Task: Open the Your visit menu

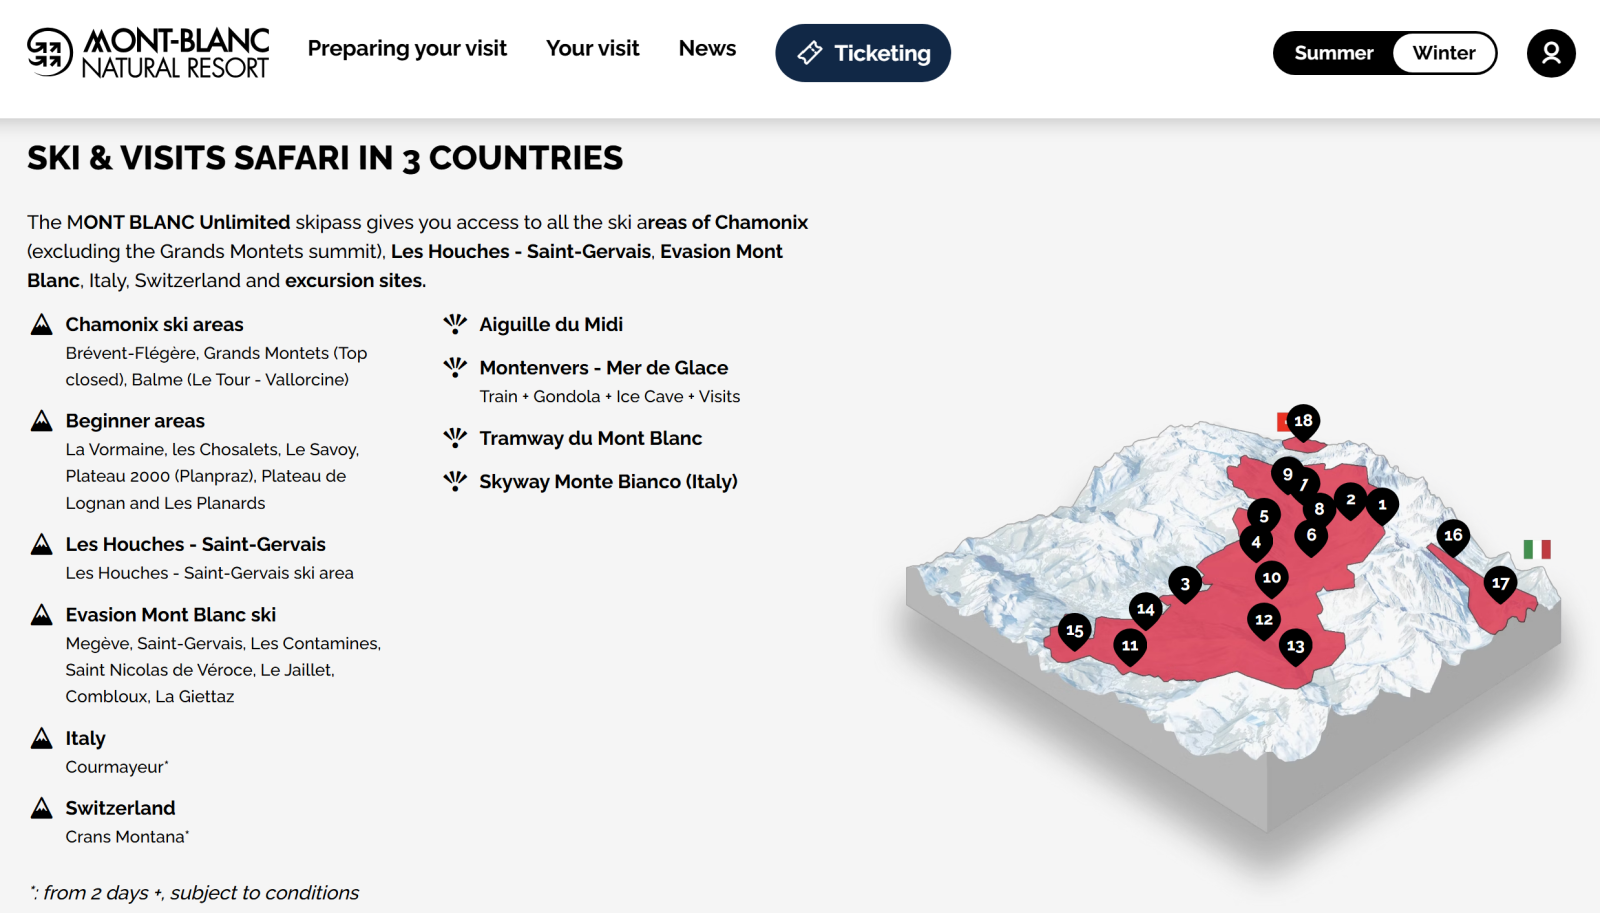Action: point(592,48)
